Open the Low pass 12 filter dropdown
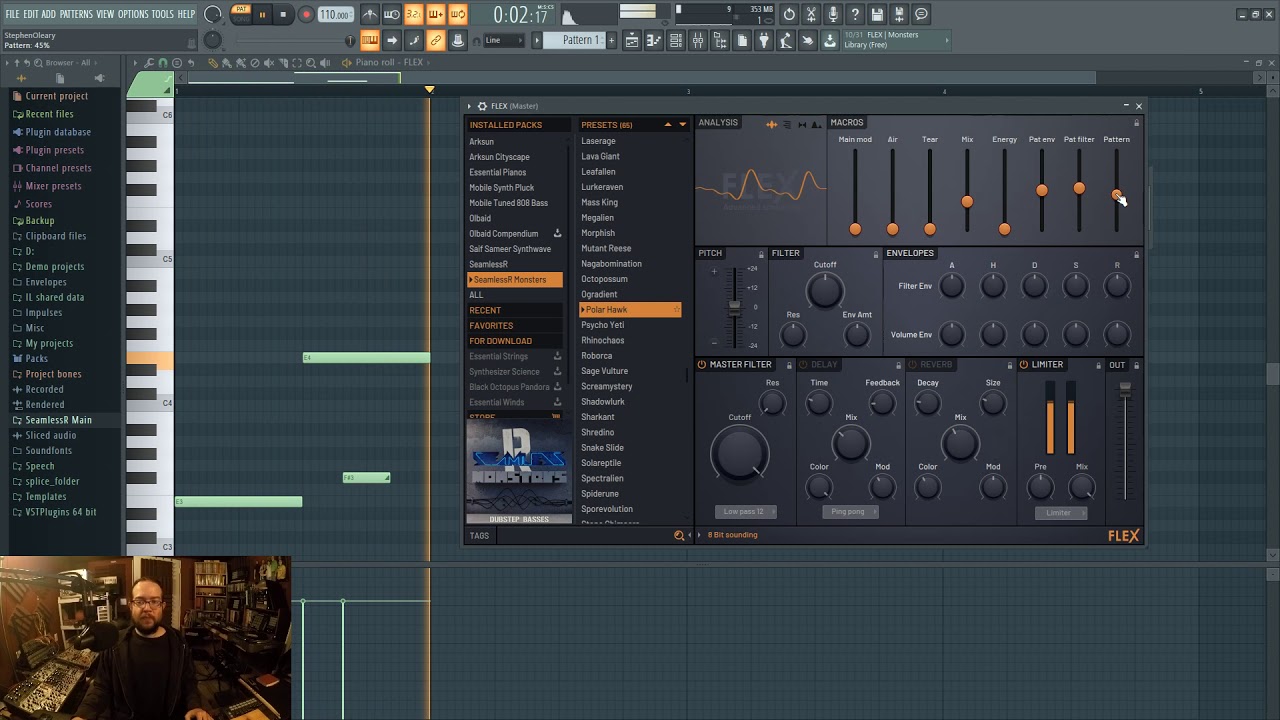This screenshot has width=1280, height=720. tap(746, 512)
